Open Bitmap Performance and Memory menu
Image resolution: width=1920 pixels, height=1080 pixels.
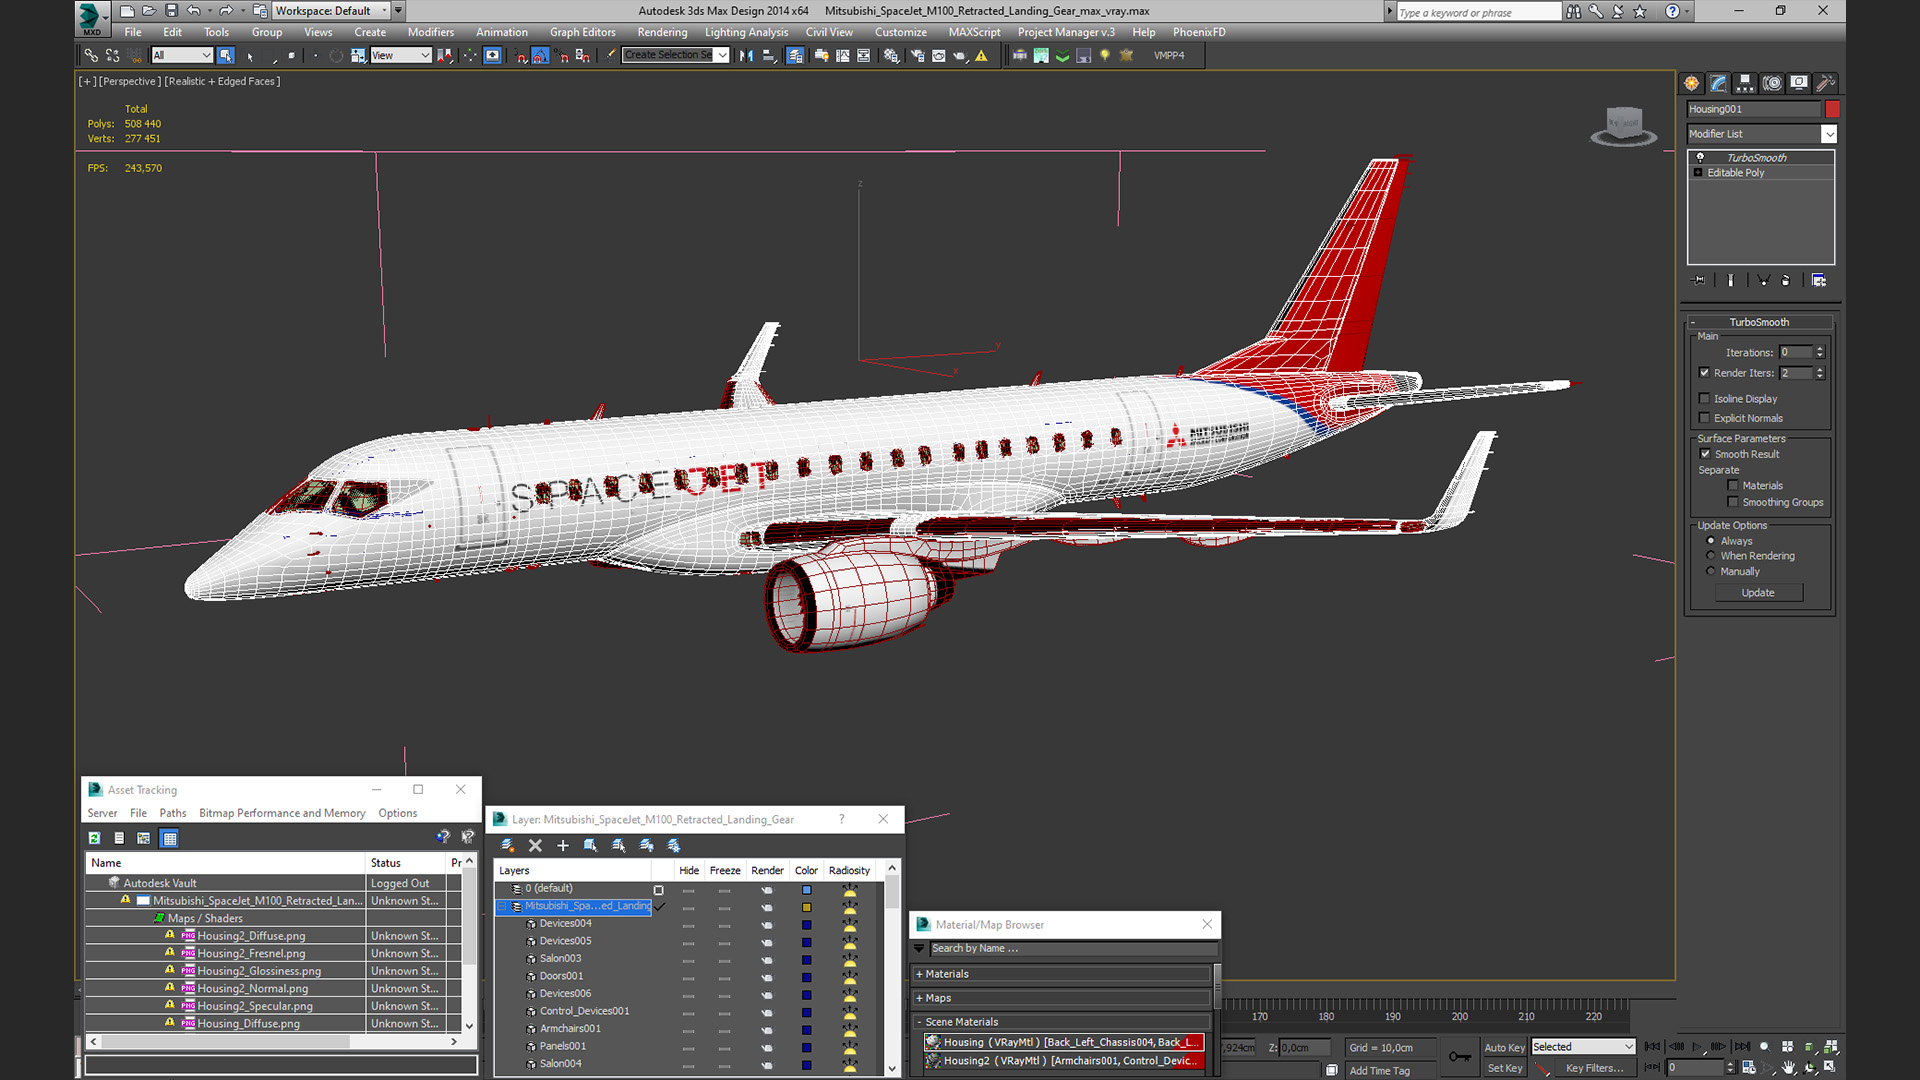click(x=282, y=813)
